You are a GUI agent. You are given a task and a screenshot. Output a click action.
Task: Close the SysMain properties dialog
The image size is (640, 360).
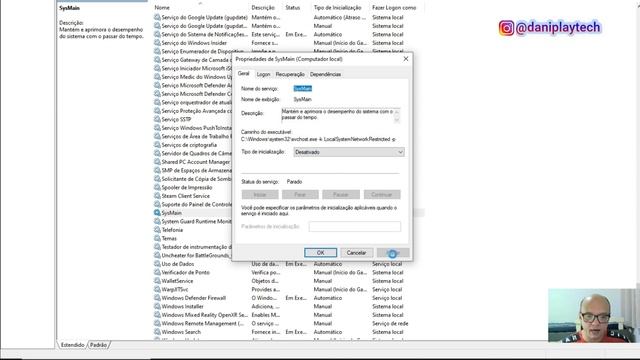click(x=406, y=59)
